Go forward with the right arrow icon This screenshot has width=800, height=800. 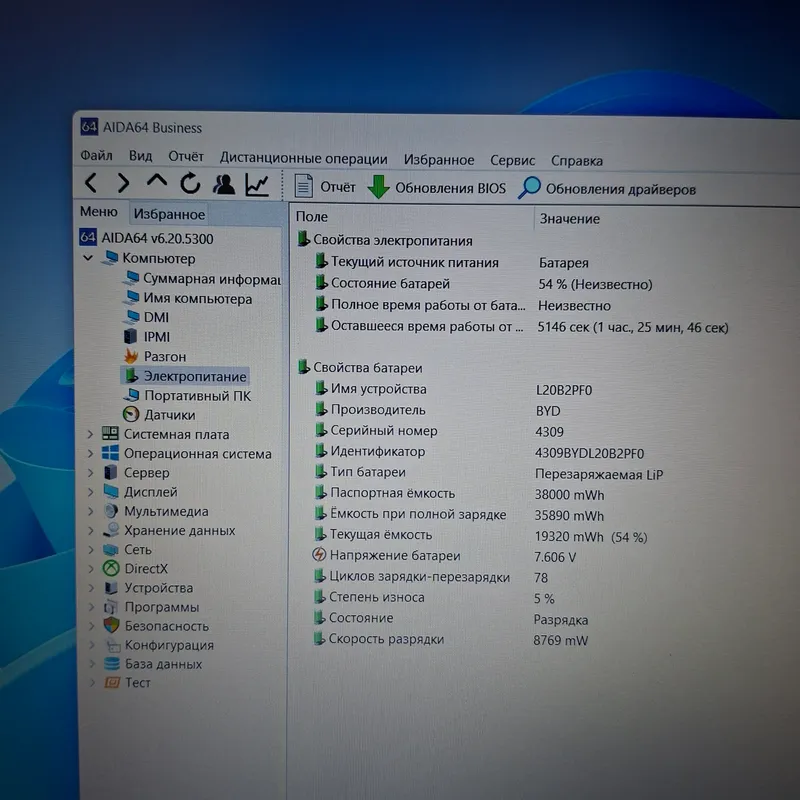click(123, 182)
